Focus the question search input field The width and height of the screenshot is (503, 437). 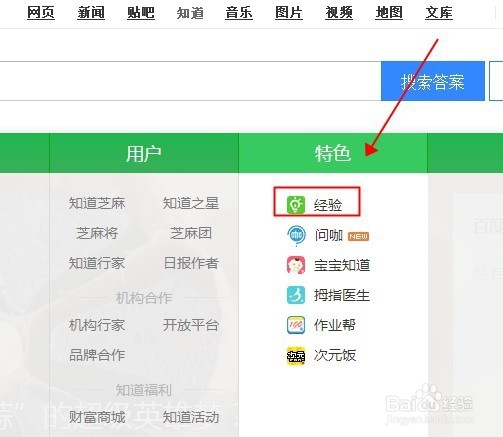tap(190, 81)
